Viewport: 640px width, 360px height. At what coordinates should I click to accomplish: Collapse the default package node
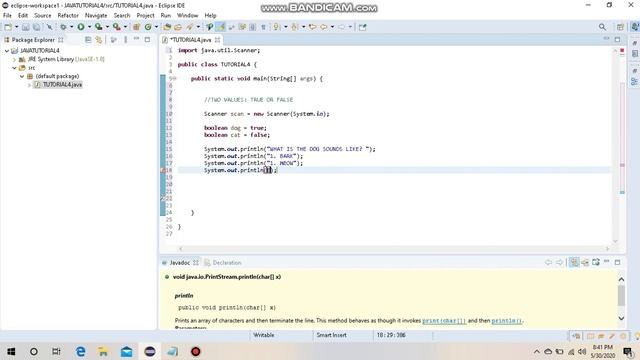22,76
